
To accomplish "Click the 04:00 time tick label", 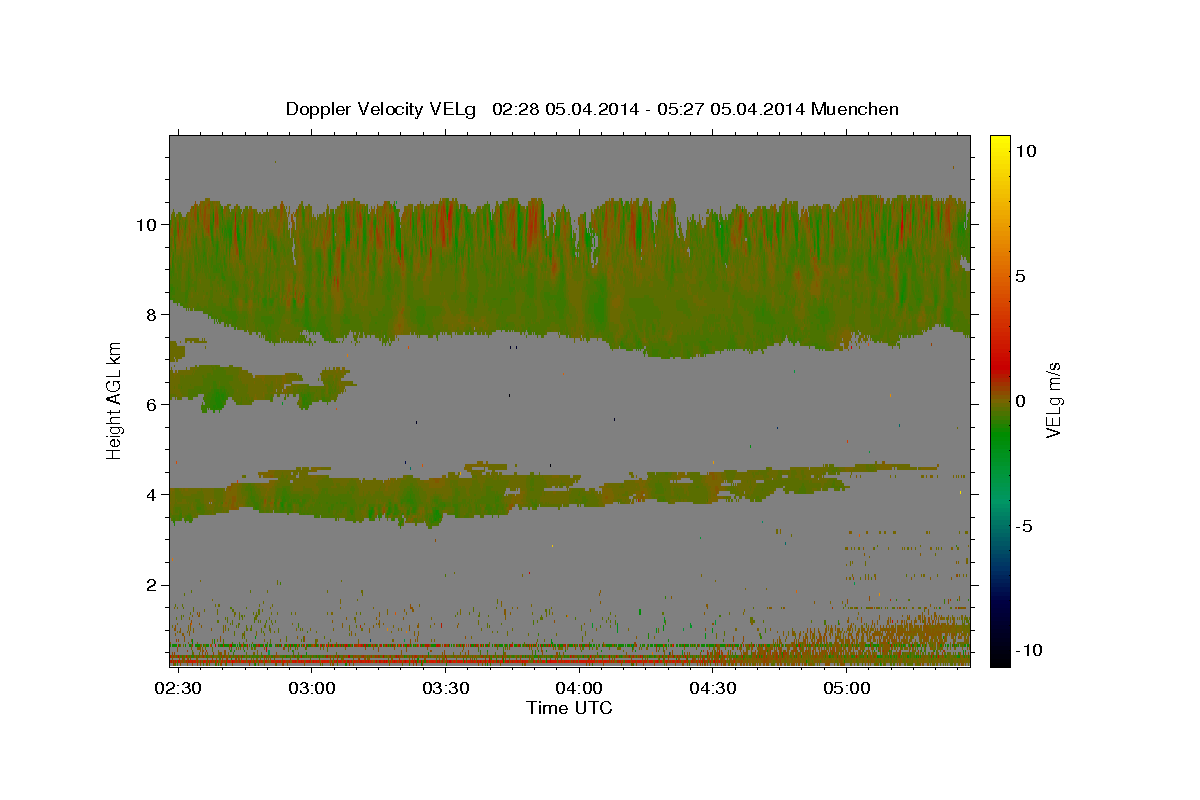I will tap(579, 688).
